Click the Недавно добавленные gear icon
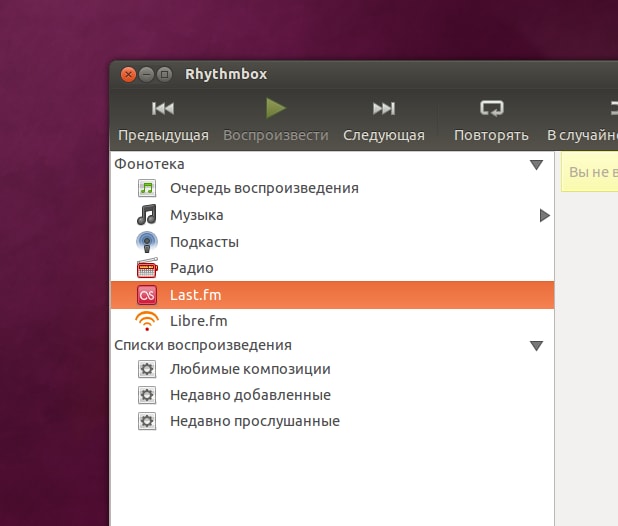This screenshot has width=618, height=526. 147,395
